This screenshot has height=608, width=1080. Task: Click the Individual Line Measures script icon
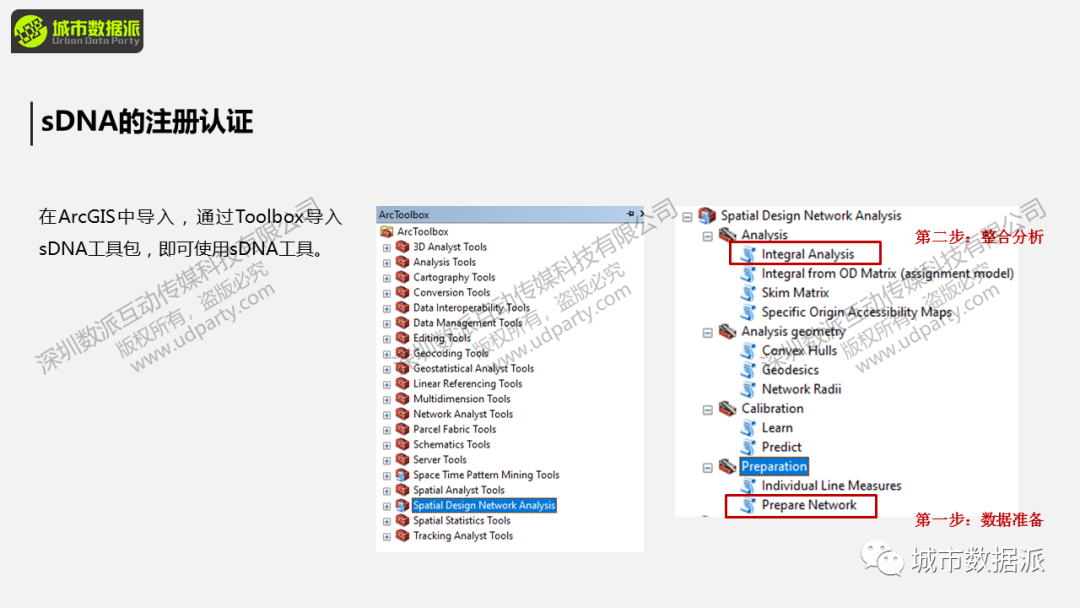point(748,485)
